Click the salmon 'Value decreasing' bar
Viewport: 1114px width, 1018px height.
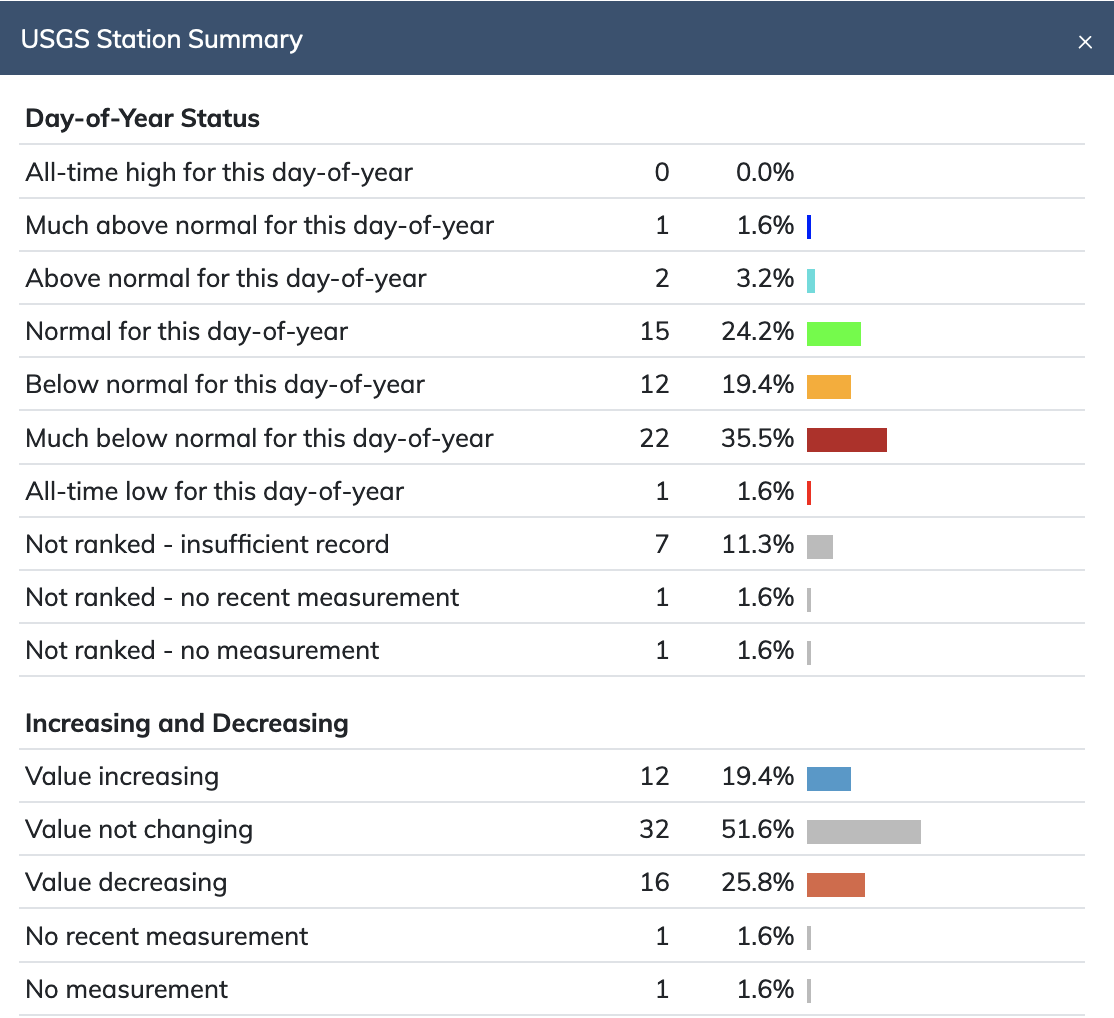(836, 884)
